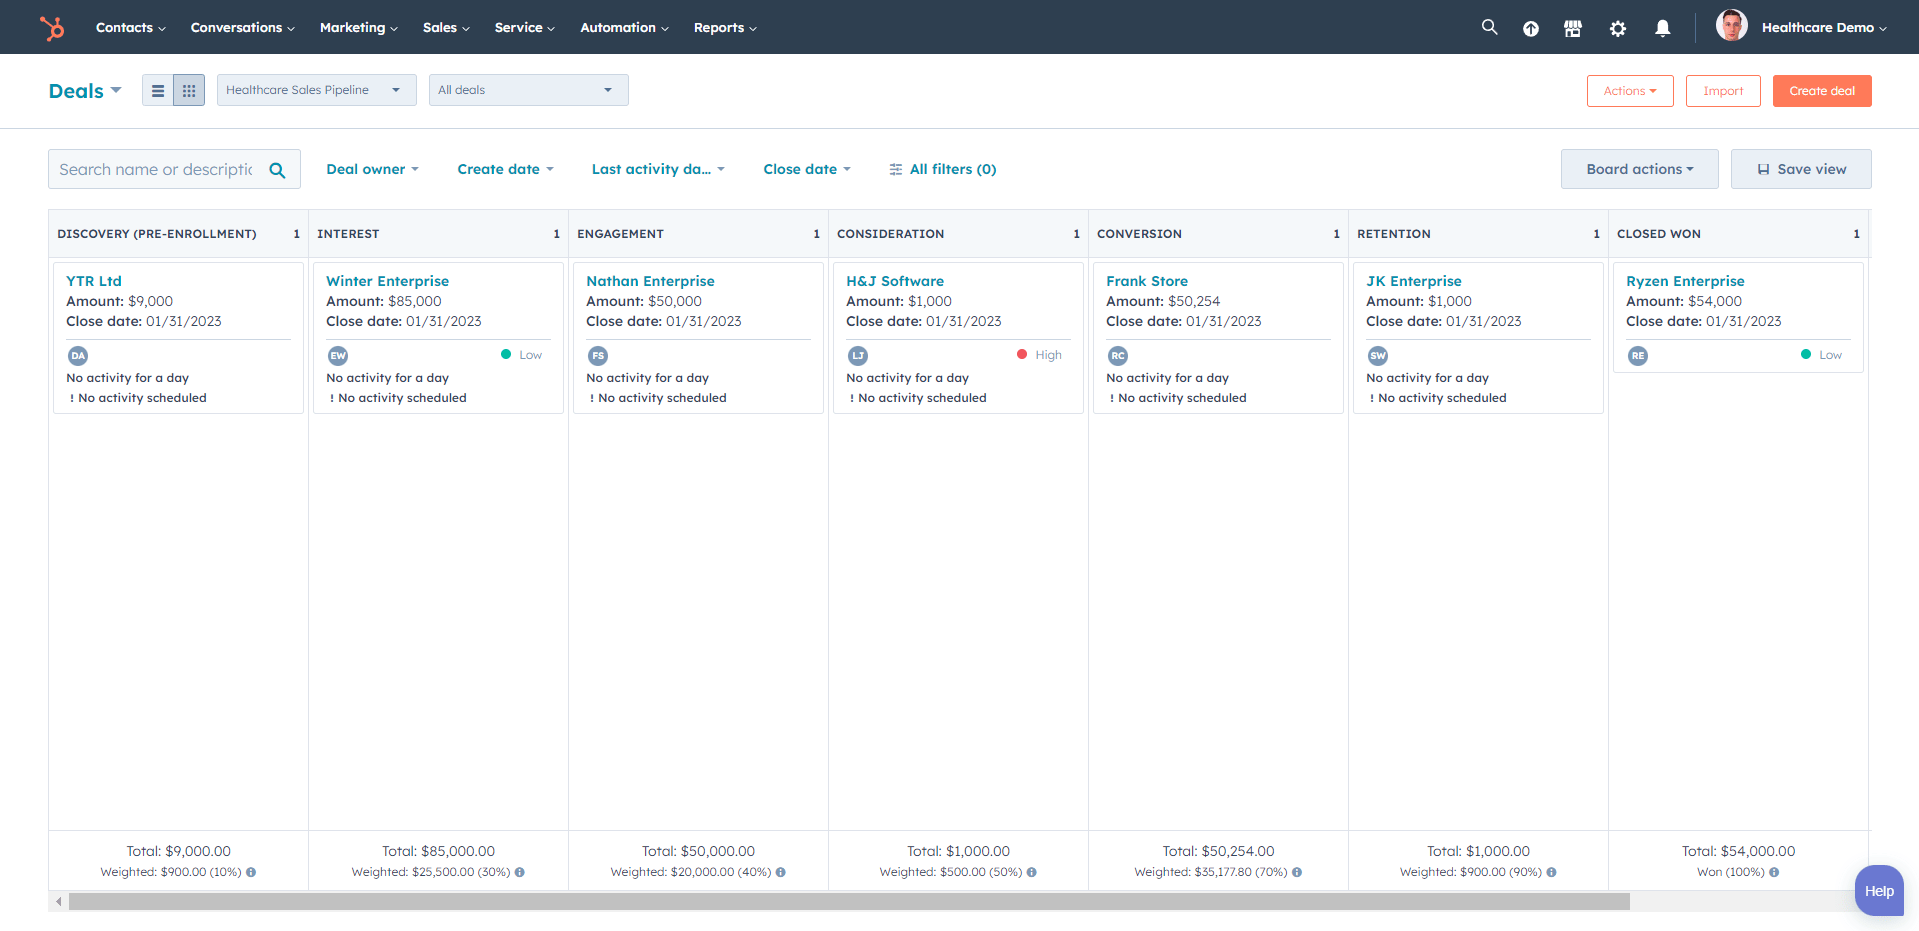Image resolution: width=1919 pixels, height=931 pixels.
Task: Open the All deals view dropdown
Action: [x=528, y=90]
